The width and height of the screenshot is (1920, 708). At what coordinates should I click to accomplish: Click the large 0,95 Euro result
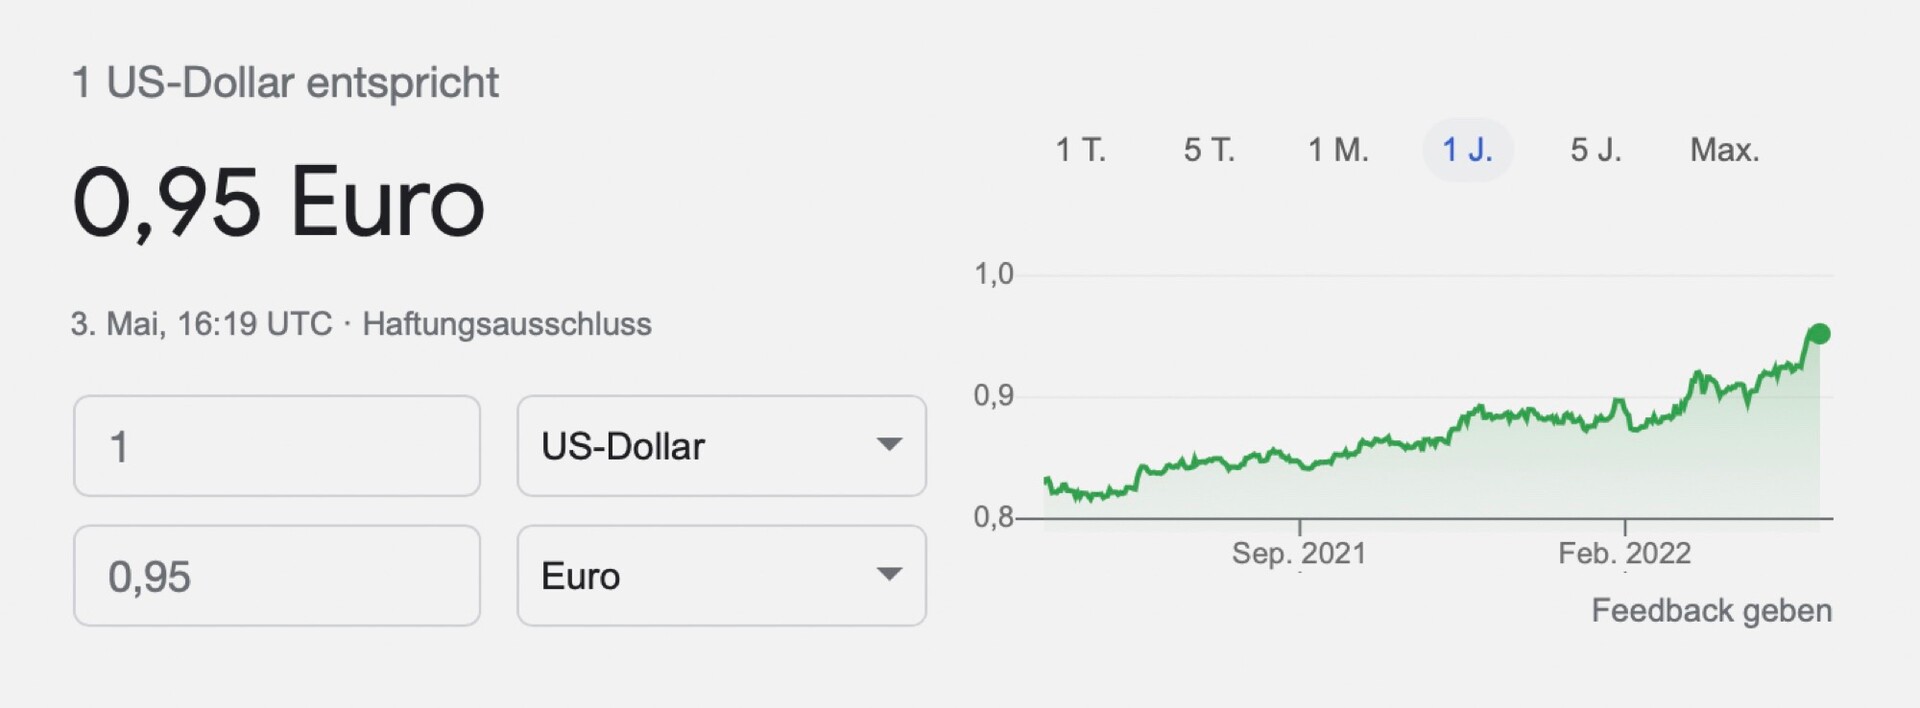tap(278, 203)
